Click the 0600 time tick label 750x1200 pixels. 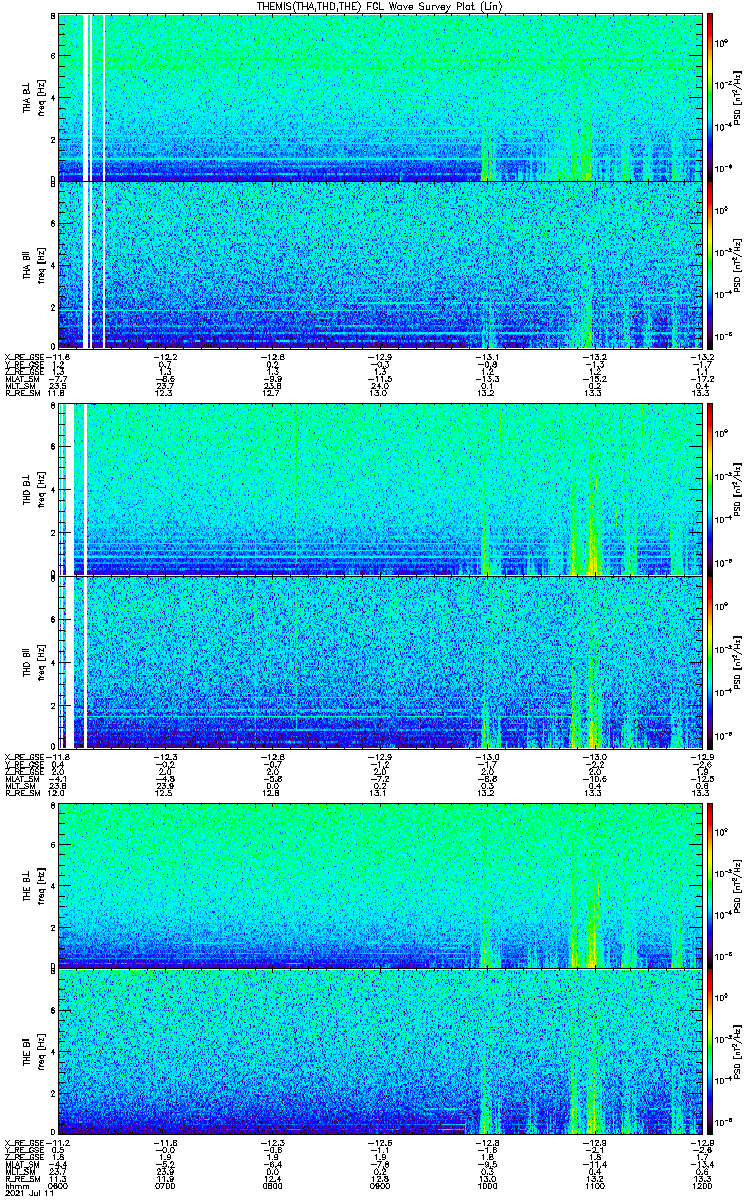click(58, 1186)
